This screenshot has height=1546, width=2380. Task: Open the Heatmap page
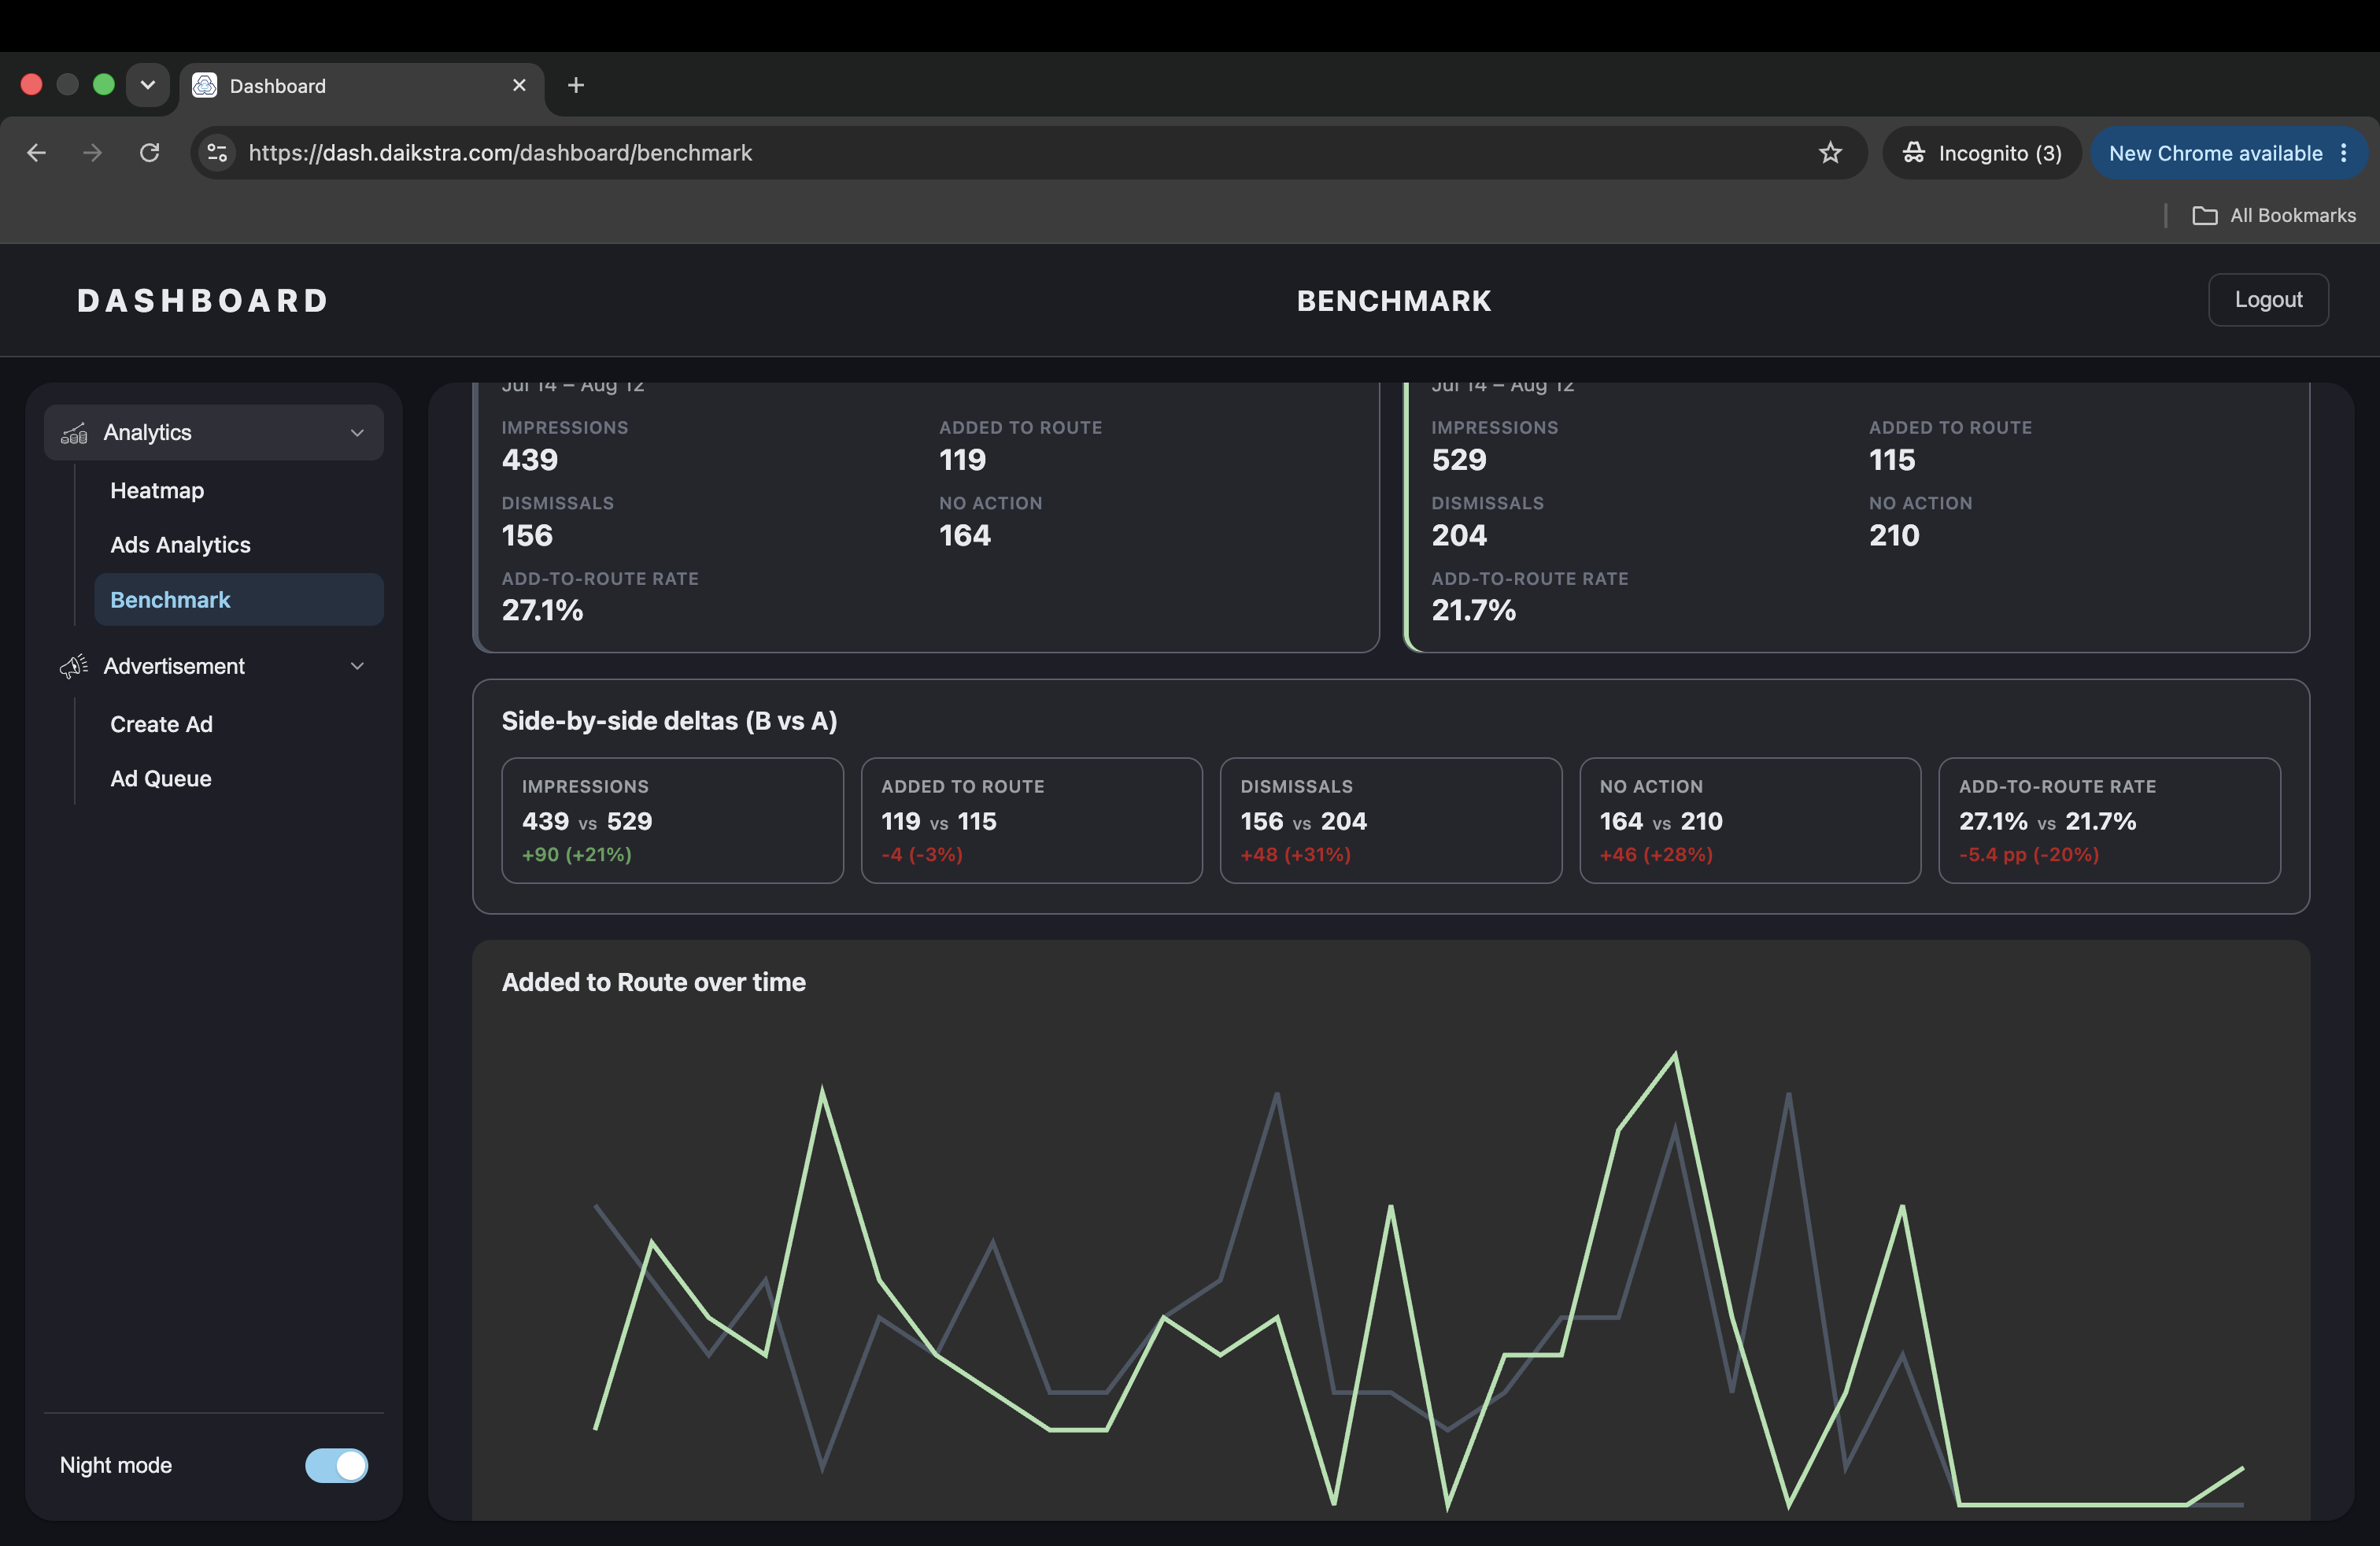157,491
